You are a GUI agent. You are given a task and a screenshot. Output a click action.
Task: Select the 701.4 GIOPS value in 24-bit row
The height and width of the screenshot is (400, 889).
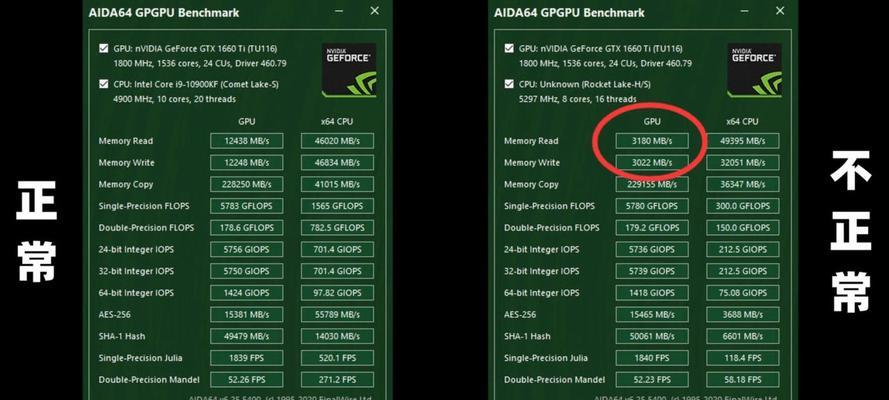[337, 249]
